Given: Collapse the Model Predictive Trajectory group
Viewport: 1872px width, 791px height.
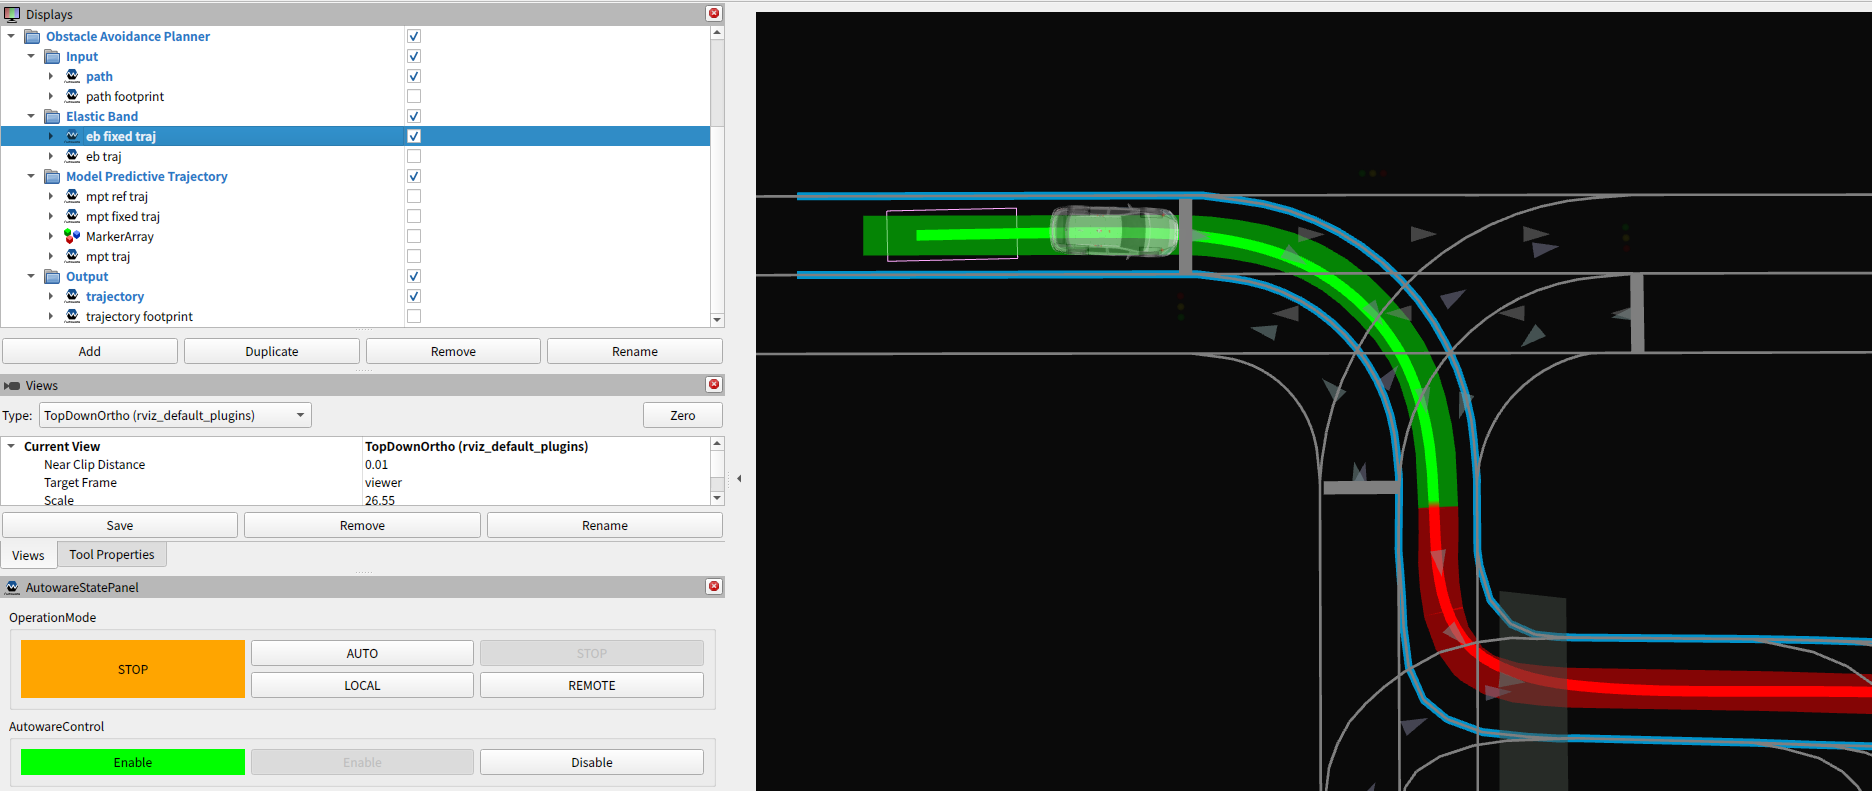Looking at the screenshot, I should 31,176.
